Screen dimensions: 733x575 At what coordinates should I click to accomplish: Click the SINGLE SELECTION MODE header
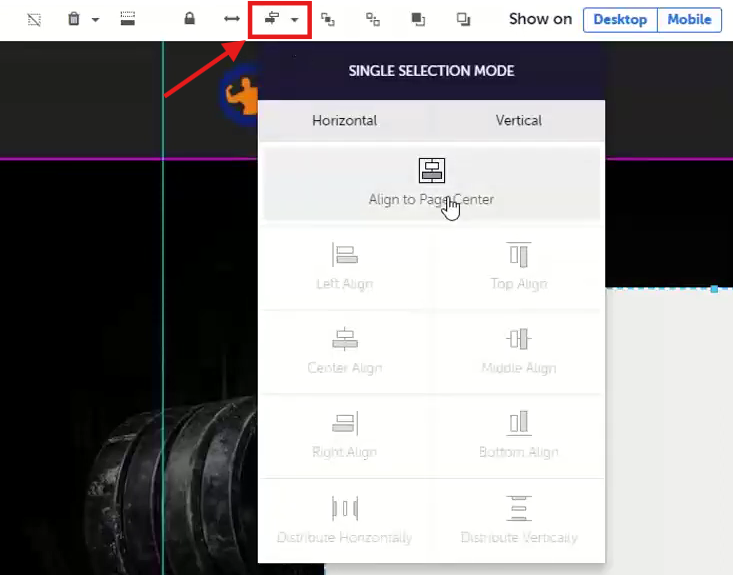(x=431, y=71)
